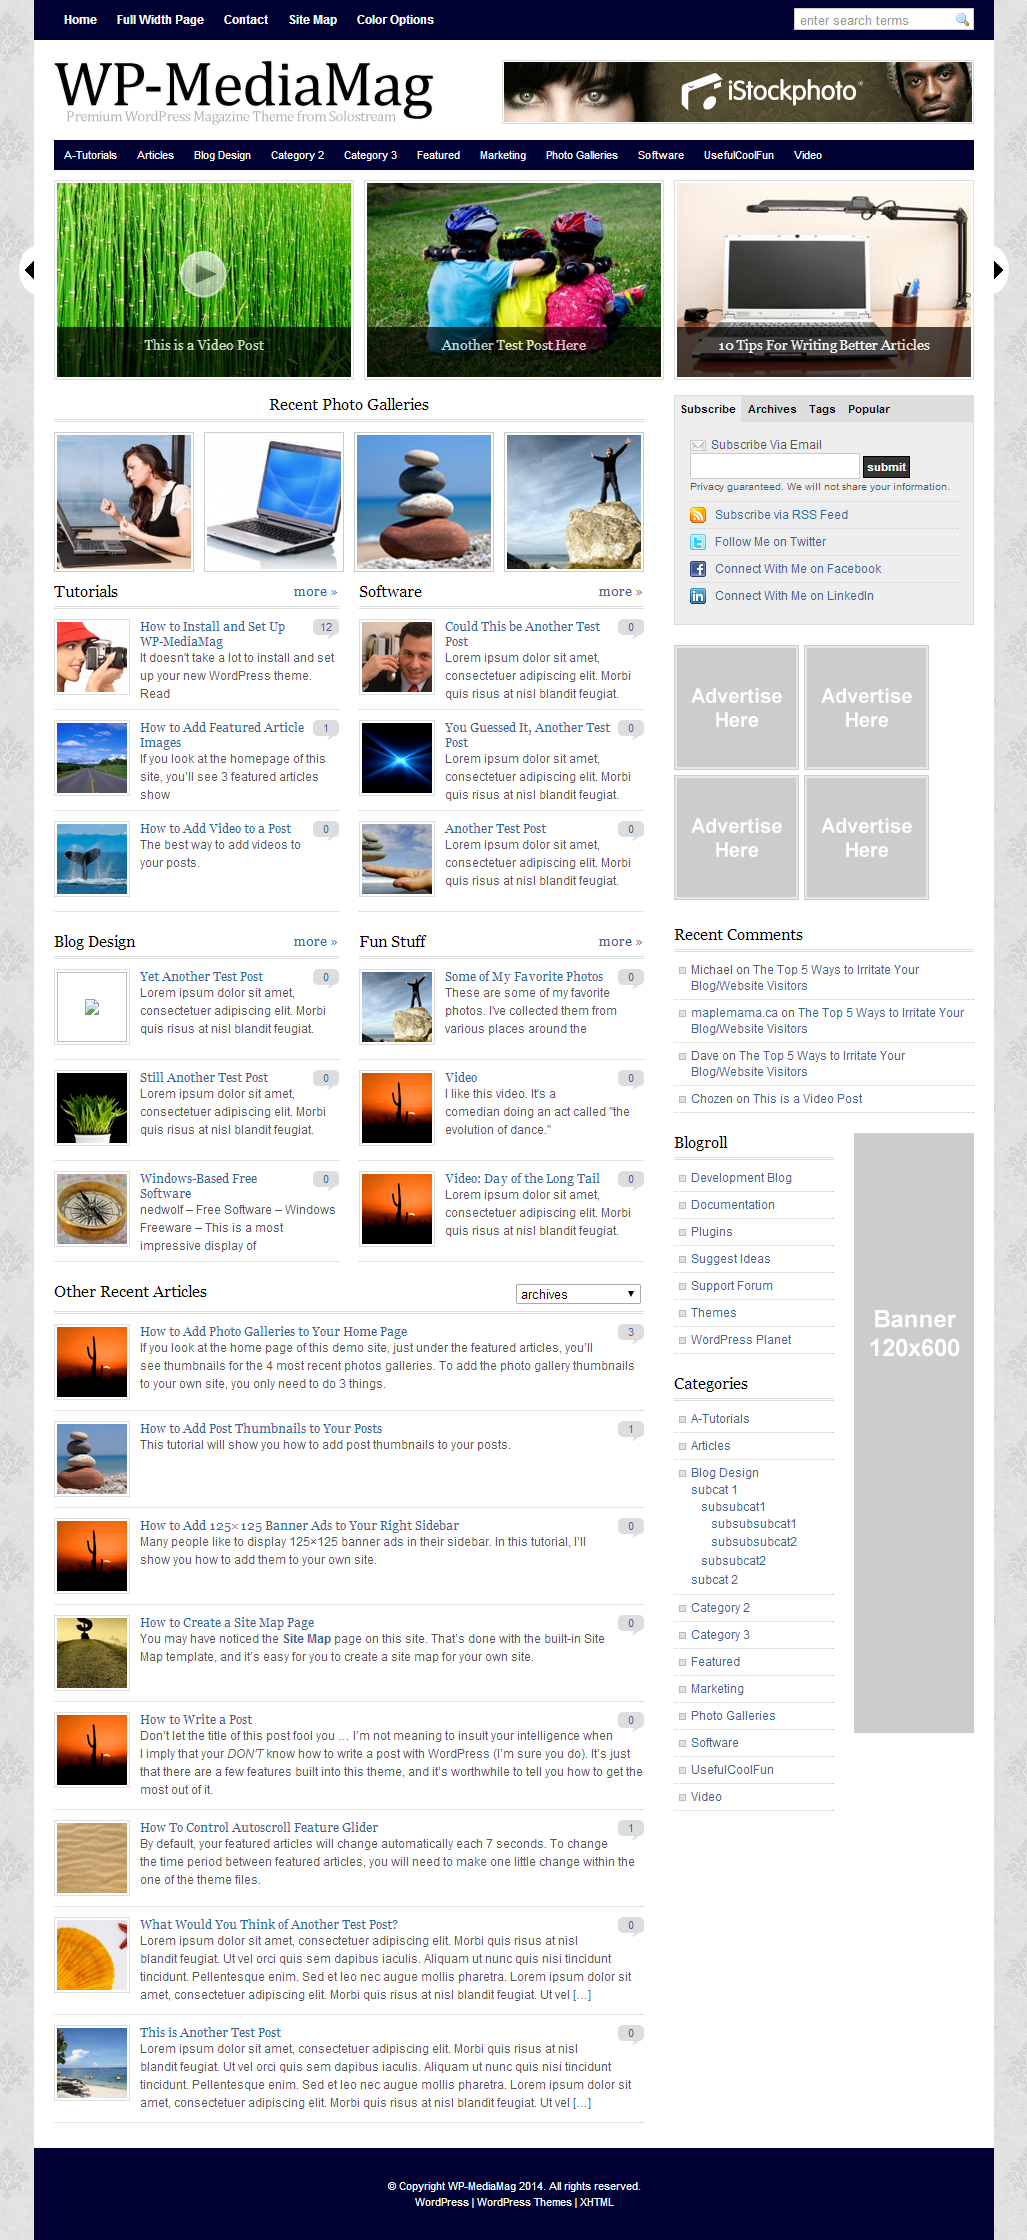1027x2240 pixels.
Task: Open WordPress Planet in Blogroll
Action: pyautogui.click(x=741, y=1340)
